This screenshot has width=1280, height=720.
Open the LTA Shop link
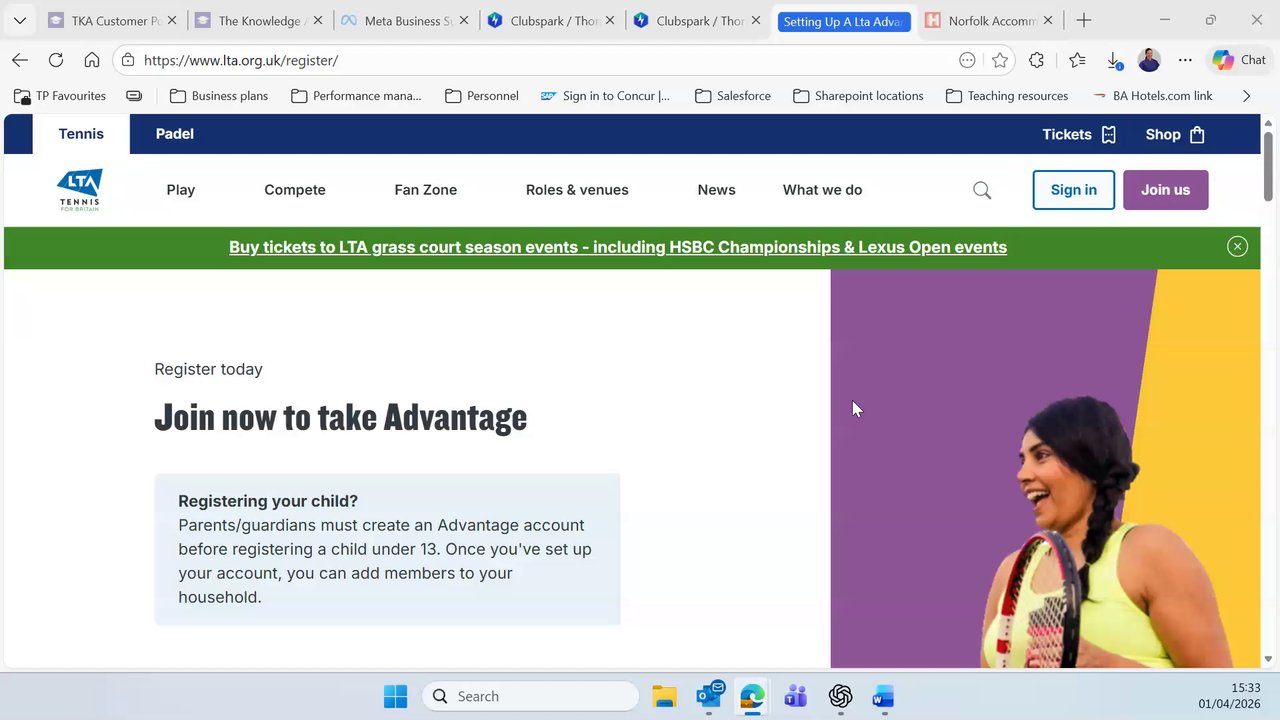1175,134
